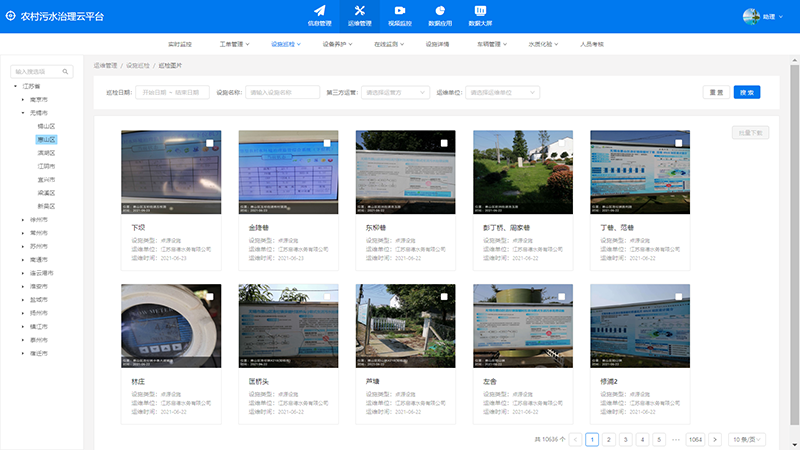
Task: Click the 数据应用 pie chart icon
Action: pos(440,11)
